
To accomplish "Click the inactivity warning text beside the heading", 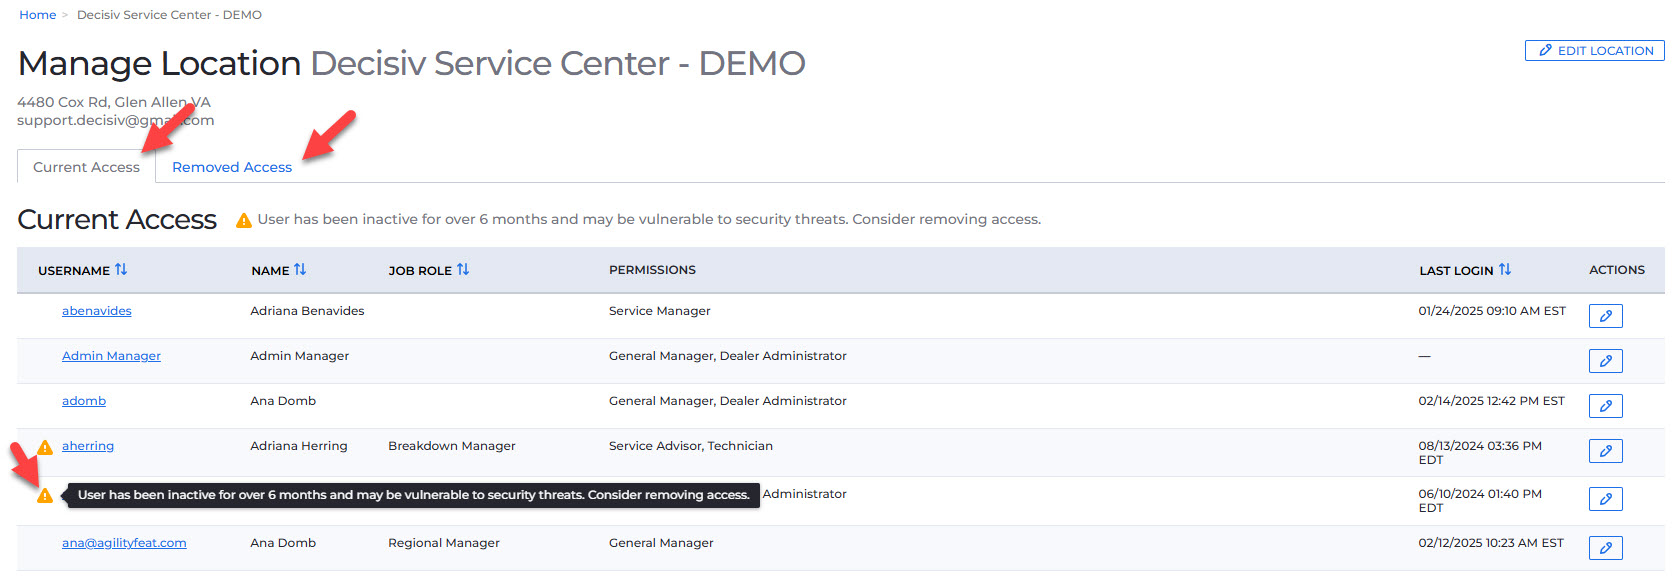I will point(649,219).
